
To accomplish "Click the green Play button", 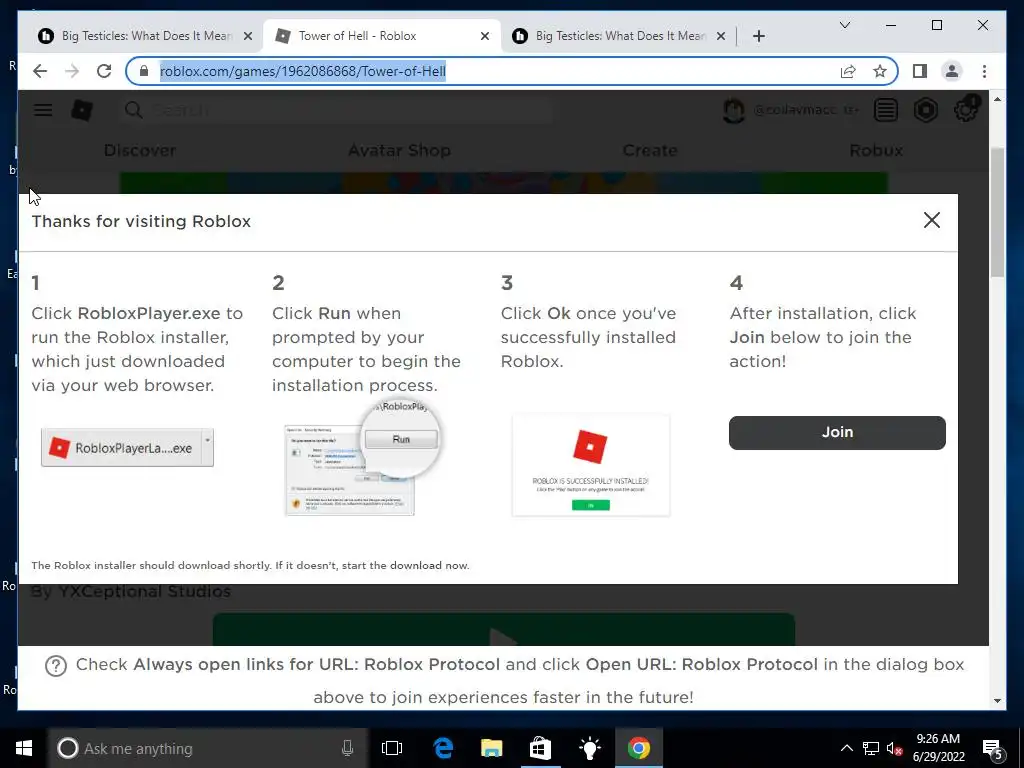I will (x=504, y=629).
